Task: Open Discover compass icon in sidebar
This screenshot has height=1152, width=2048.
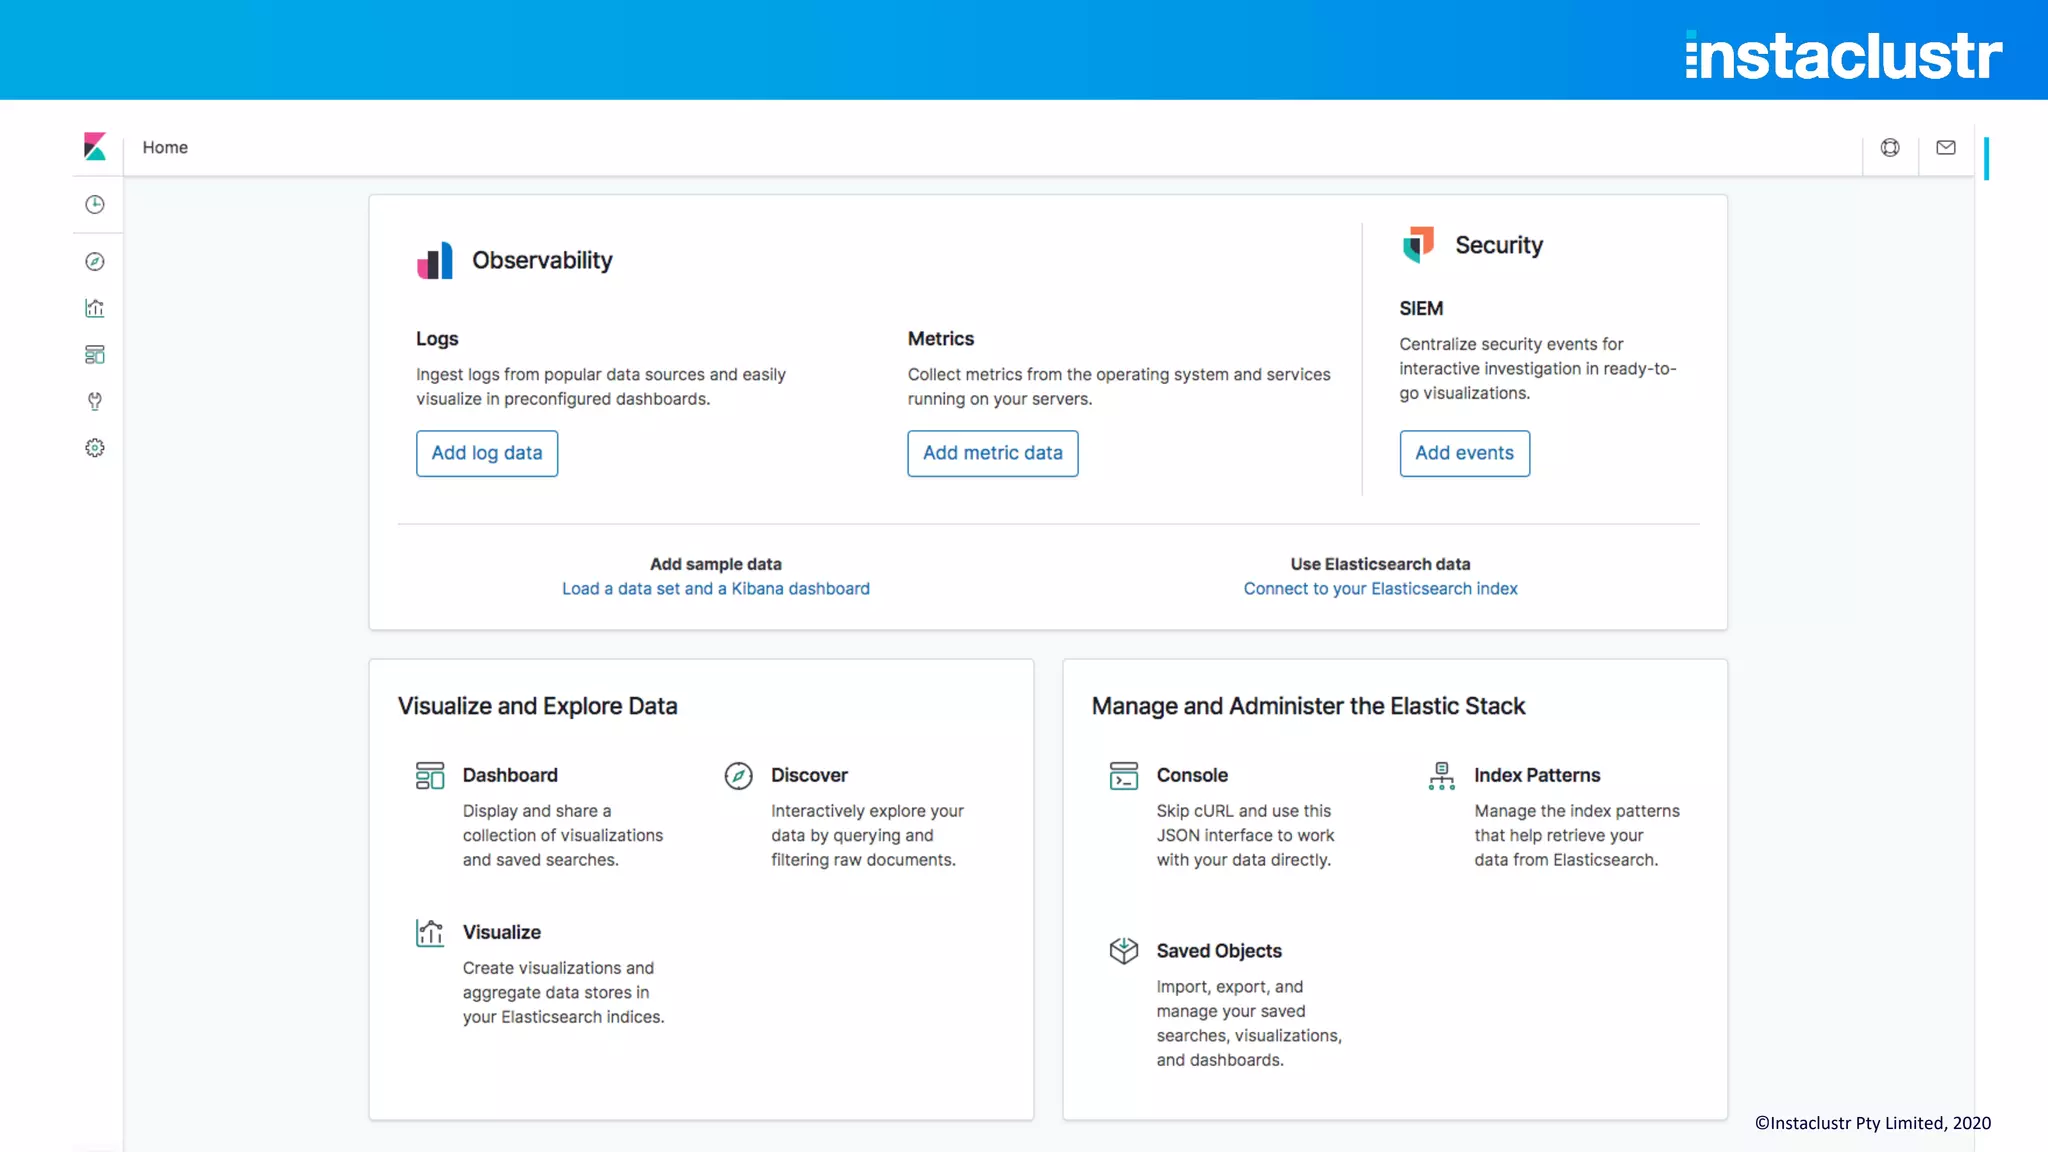Action: click(x=95, y=262)
